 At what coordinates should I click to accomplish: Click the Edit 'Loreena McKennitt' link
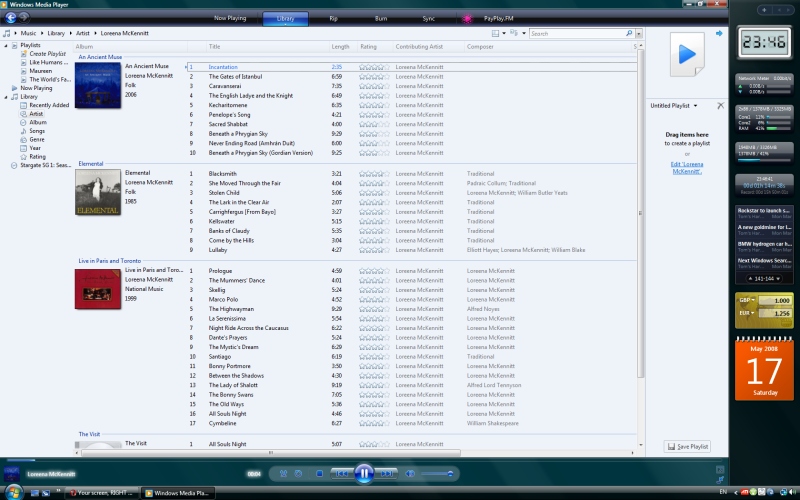coord(687,168)
